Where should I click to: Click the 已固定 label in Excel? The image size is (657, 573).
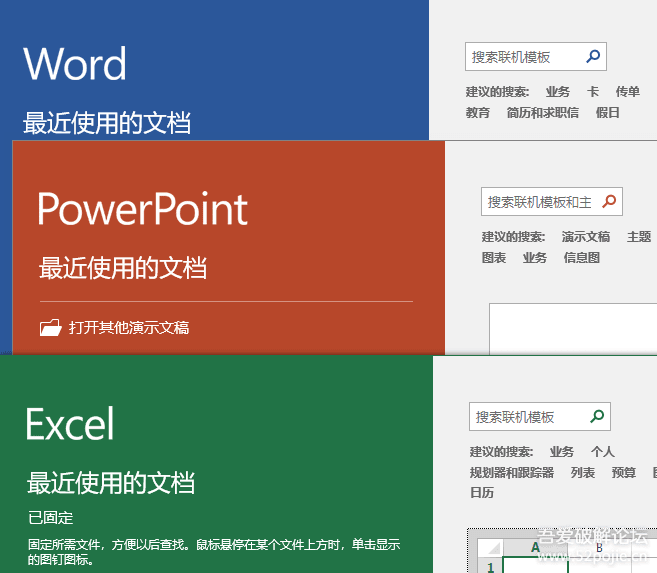click(51, 518)
